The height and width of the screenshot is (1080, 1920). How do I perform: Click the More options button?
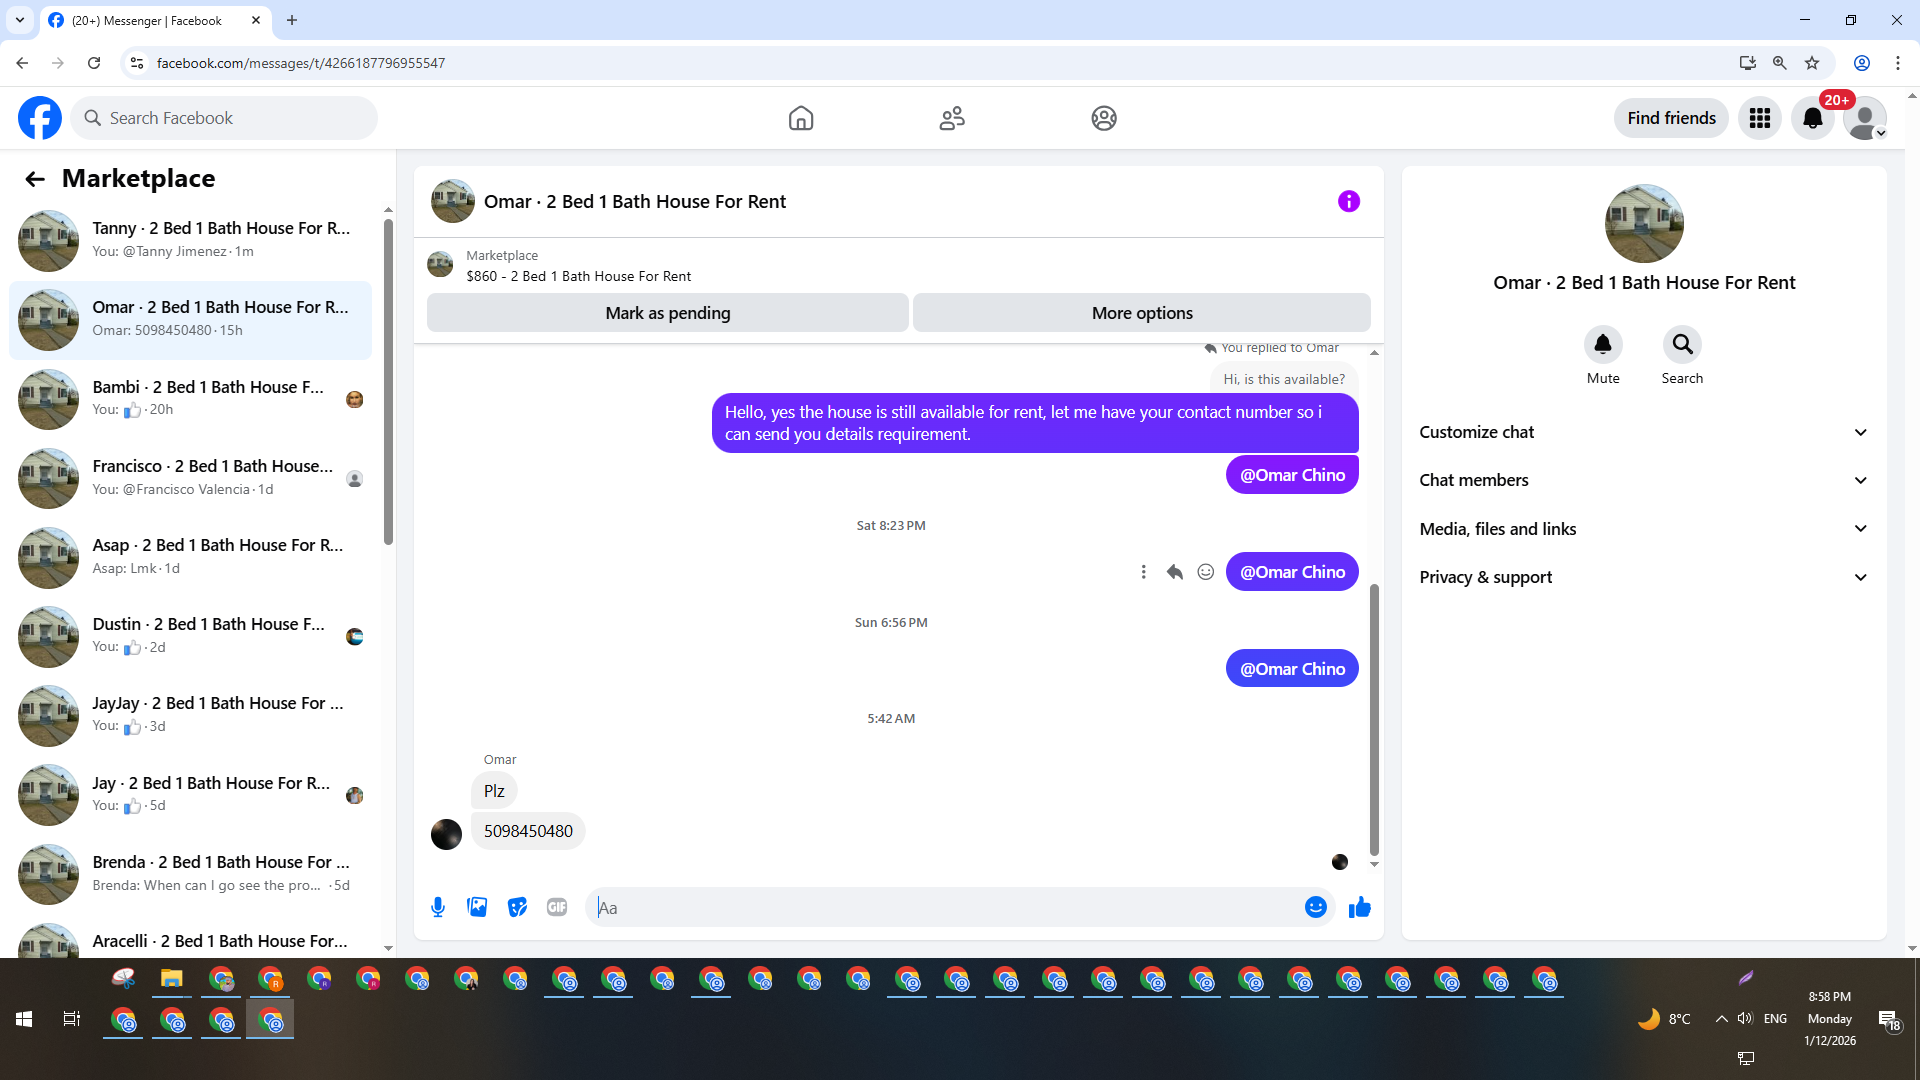pyautogui.click(x=1141, y=313)
